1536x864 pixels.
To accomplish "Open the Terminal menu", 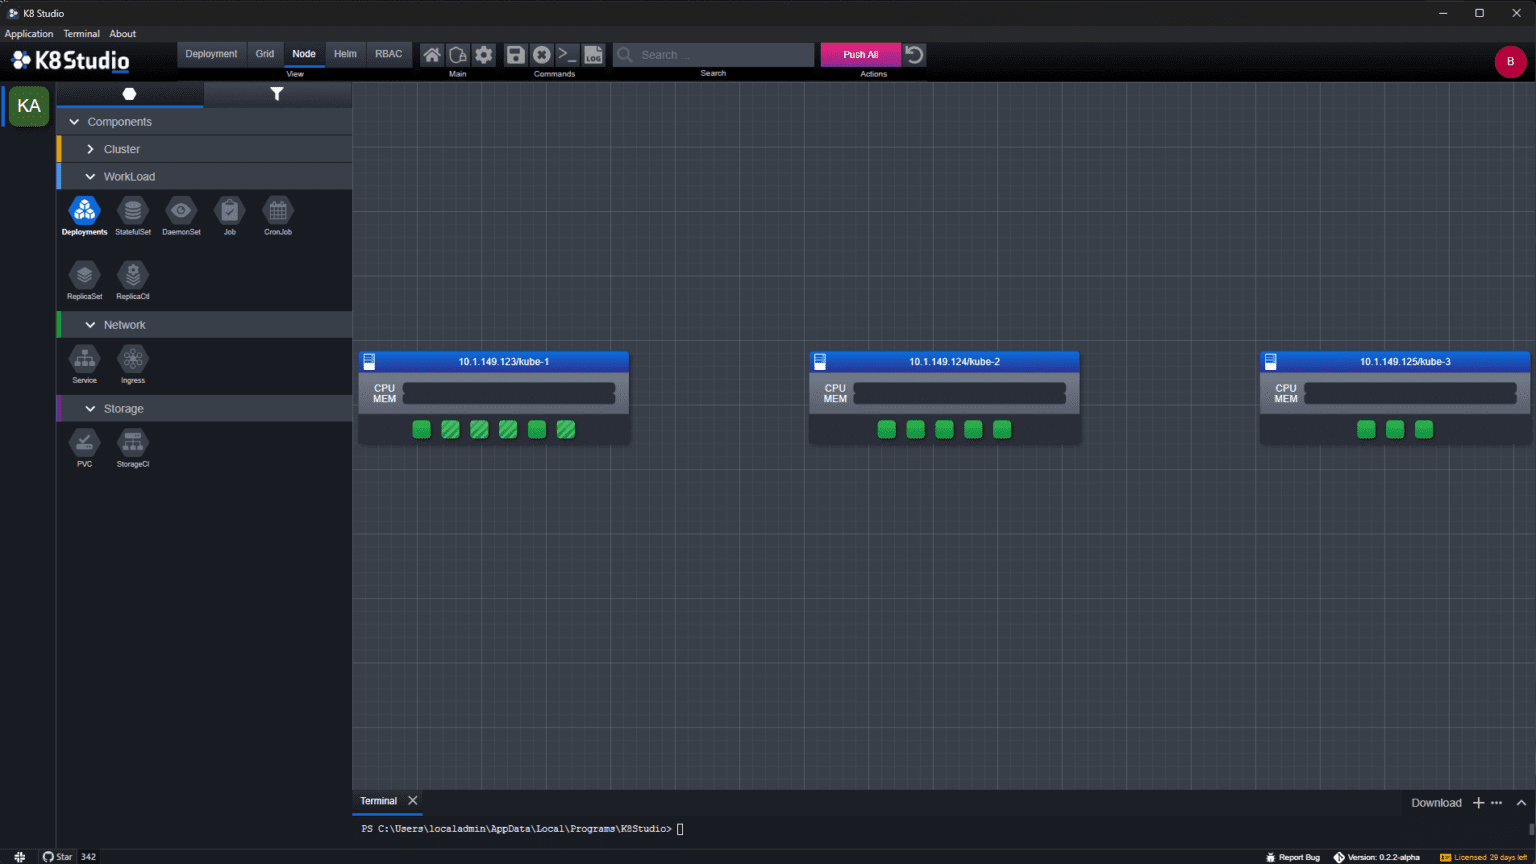I will pyautogui.click(x=81, y=33).
